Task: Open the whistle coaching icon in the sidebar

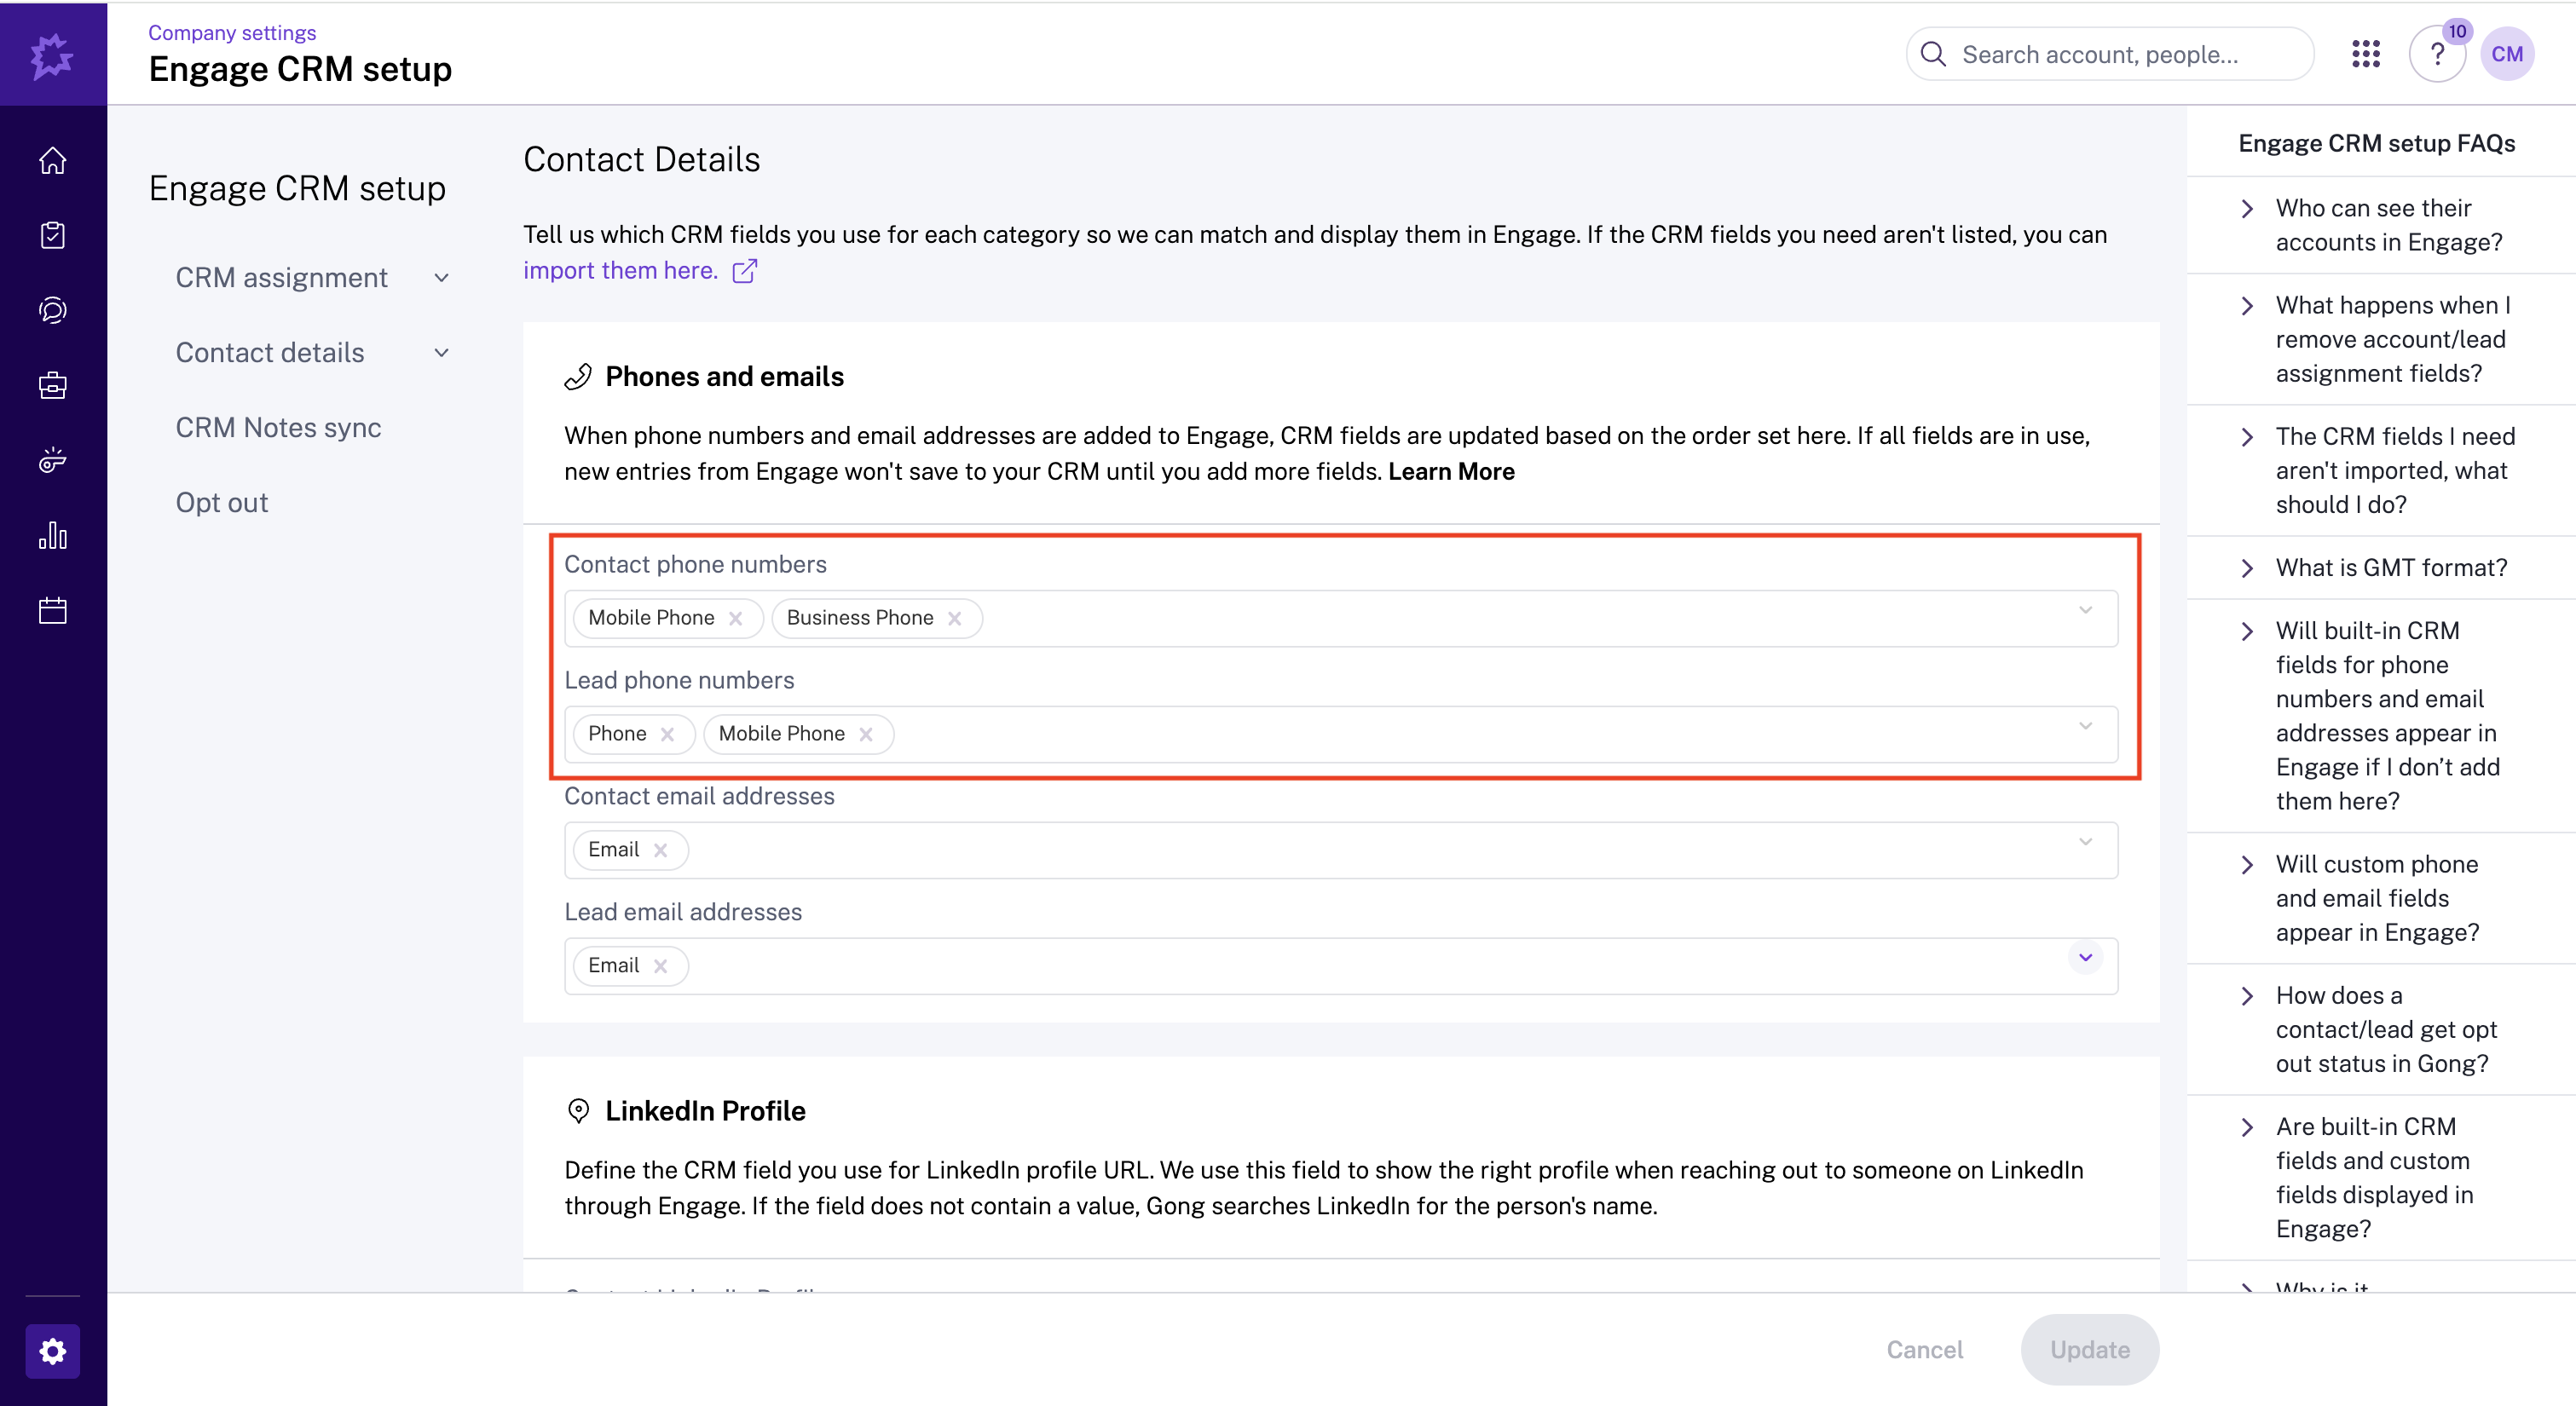Action: pos(53,460)
